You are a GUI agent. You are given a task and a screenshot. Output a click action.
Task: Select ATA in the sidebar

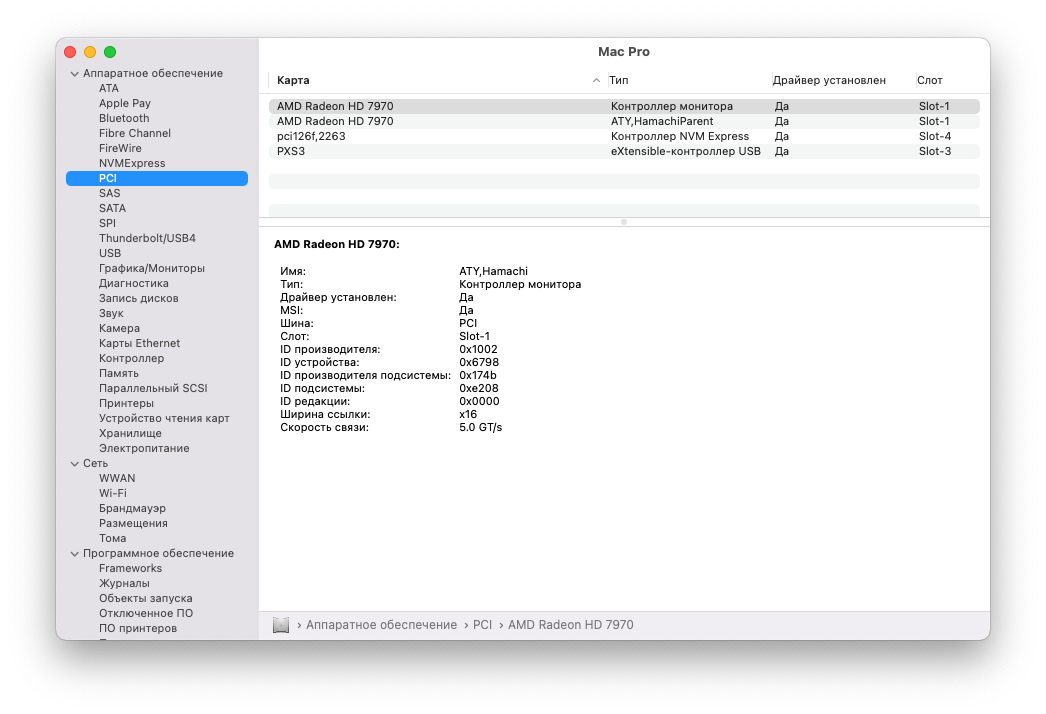click(109, 88)
